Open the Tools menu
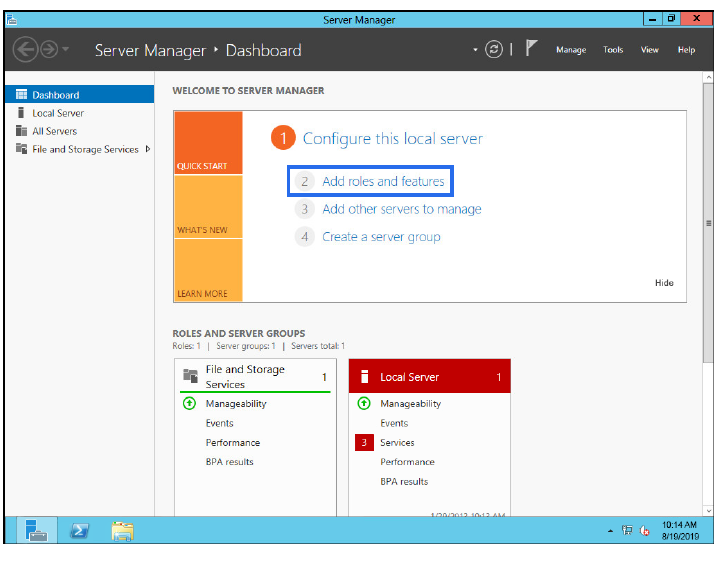718x572 pixels. 613,49
